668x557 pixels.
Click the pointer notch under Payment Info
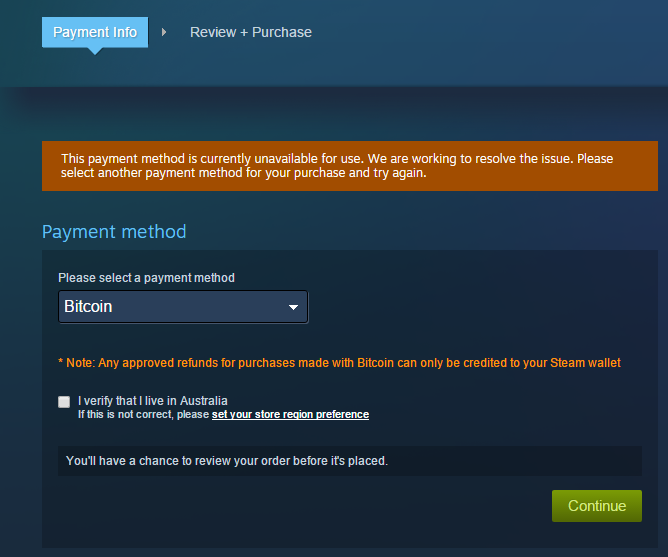pyautogui.click(x=95, y=51)
